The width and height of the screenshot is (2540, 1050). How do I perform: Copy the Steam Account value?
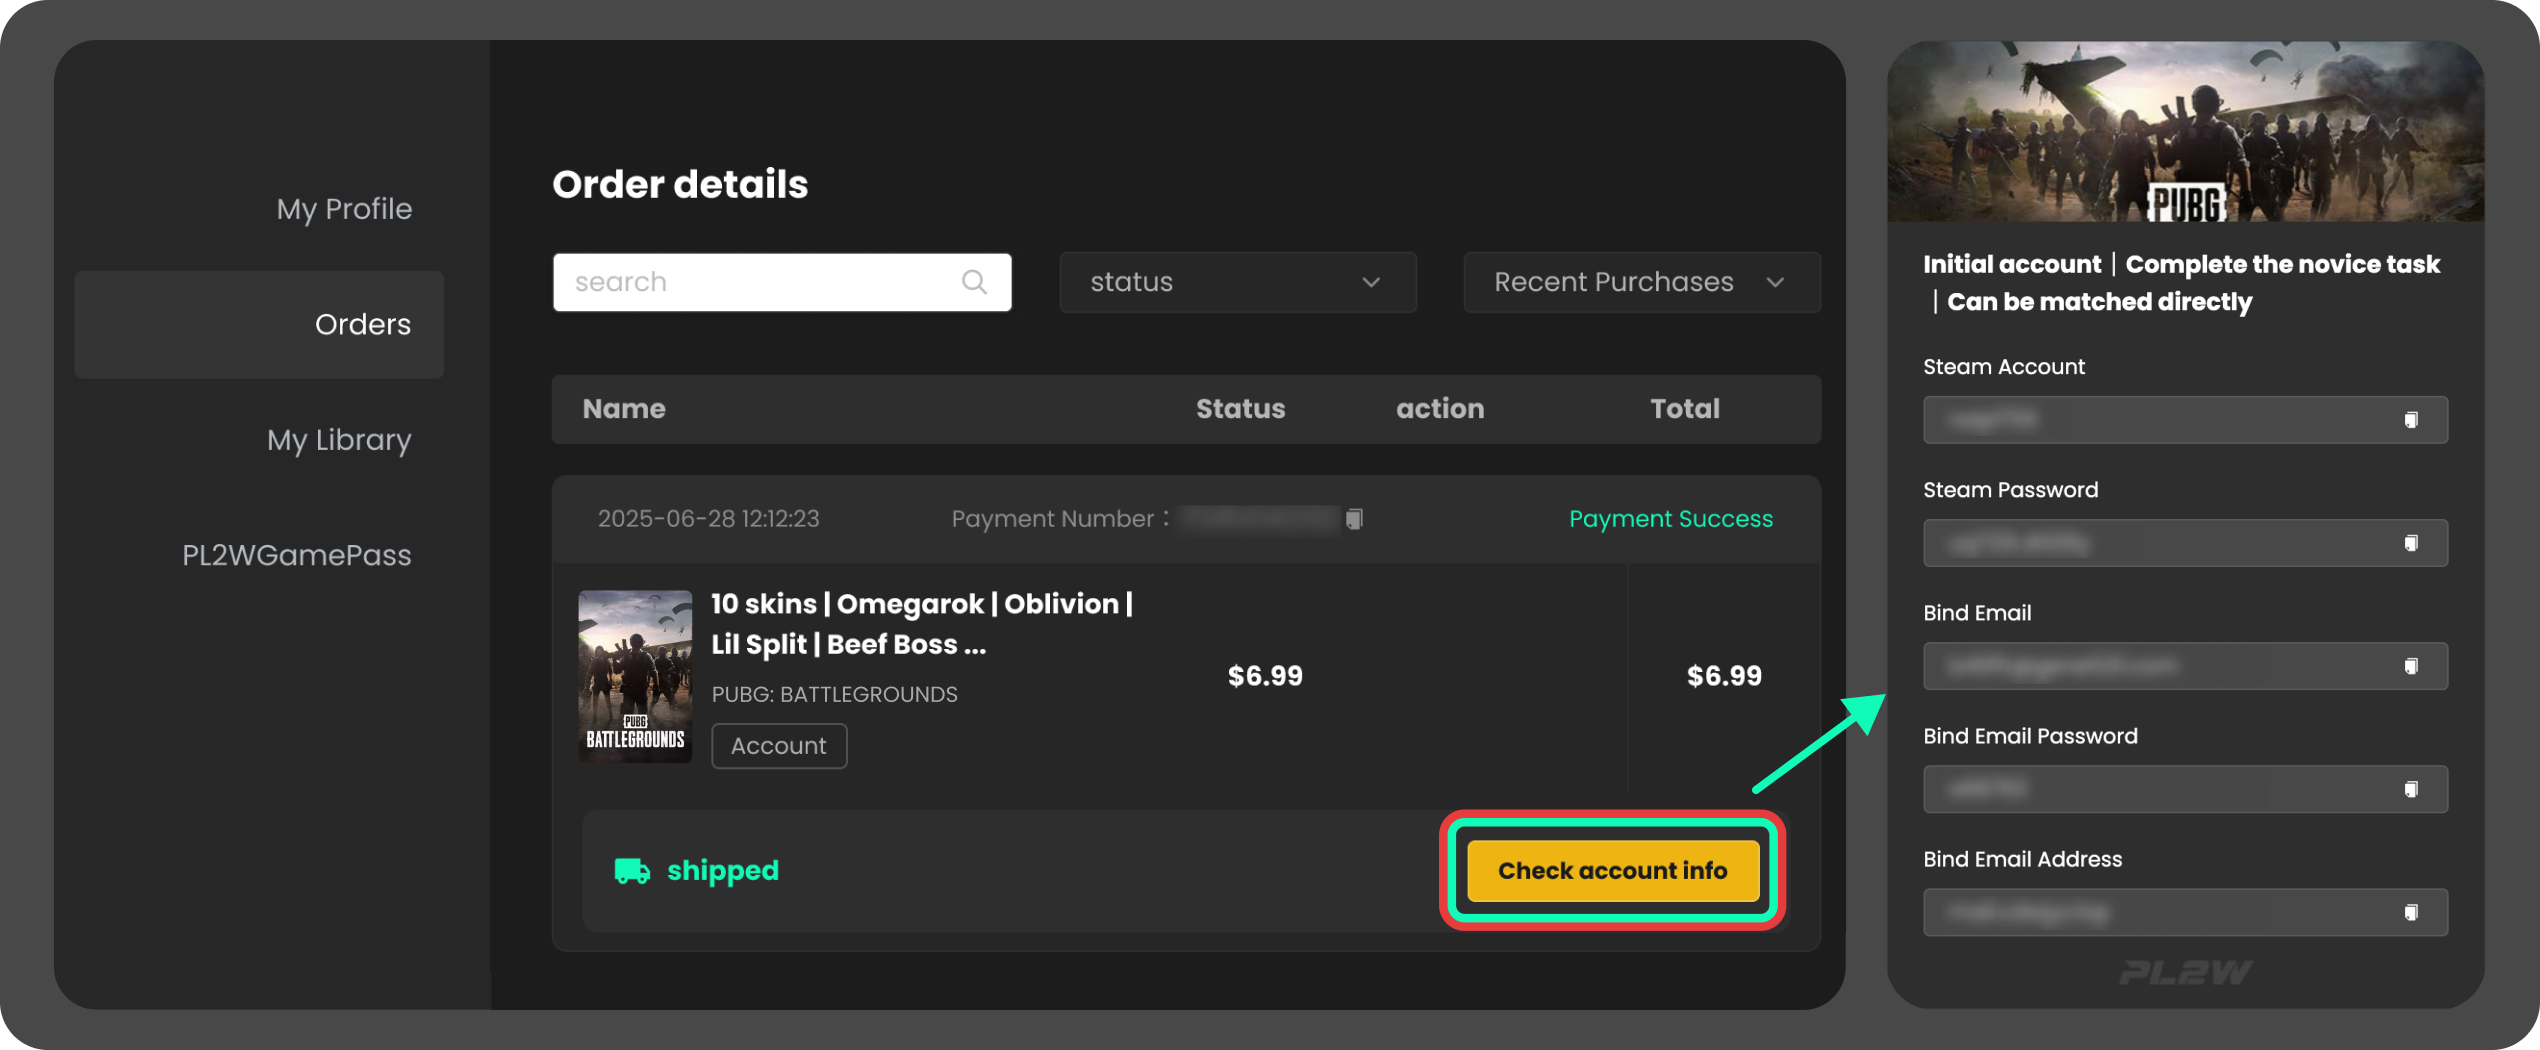click(2411, 420)
